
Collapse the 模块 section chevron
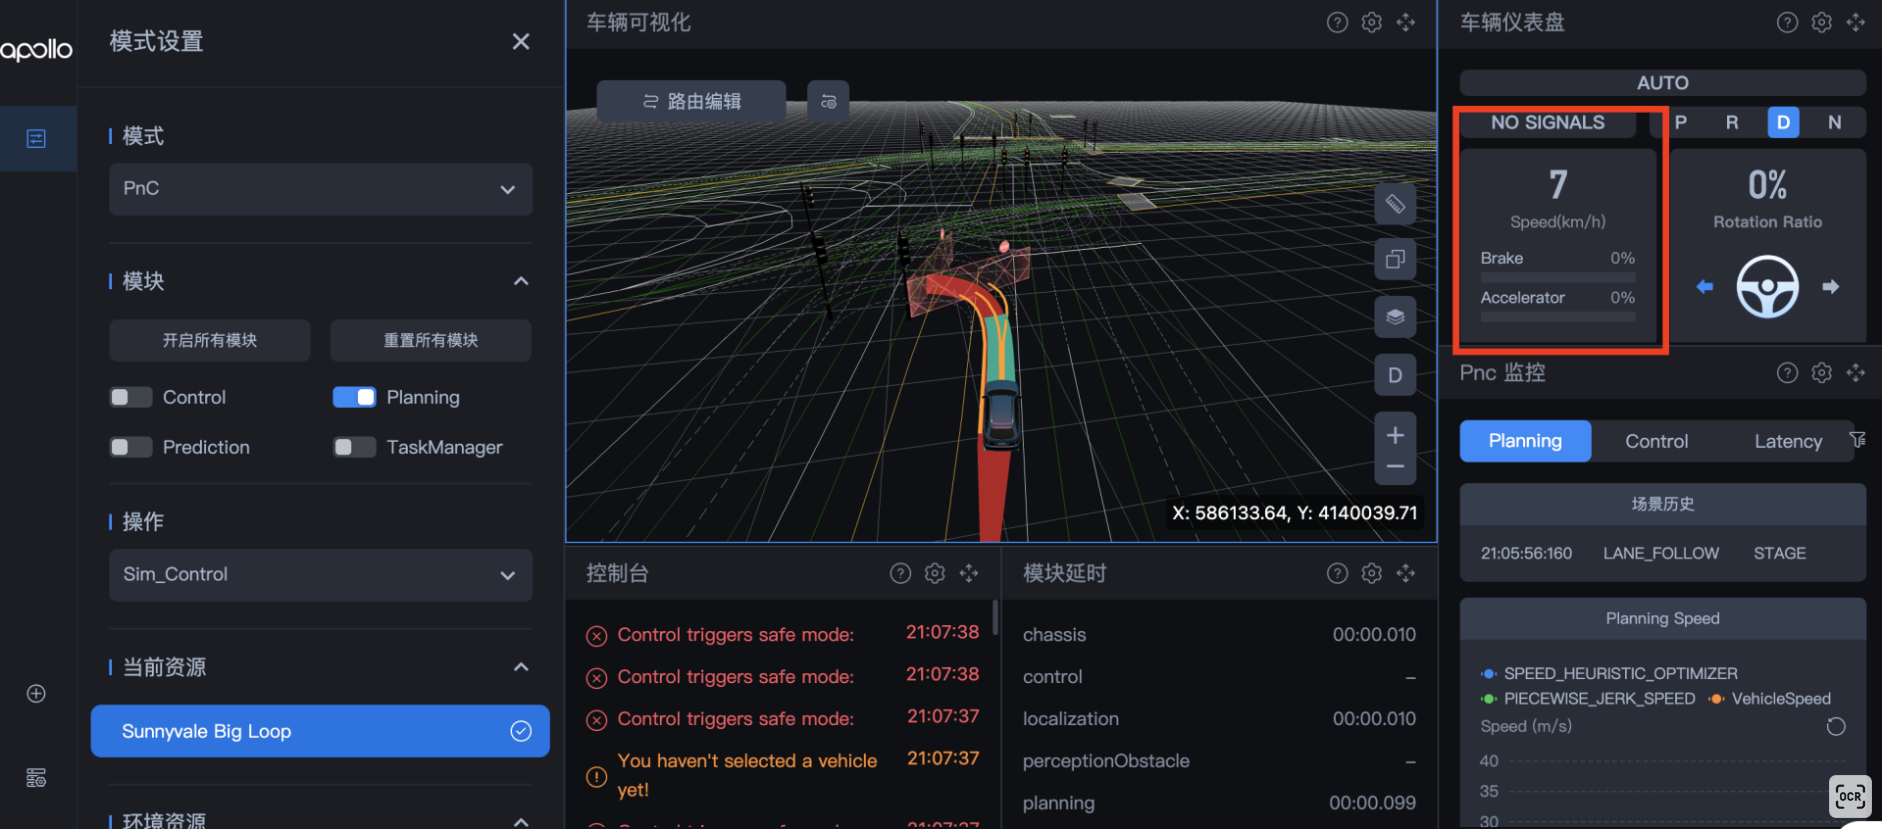click(x=521, y=281)
